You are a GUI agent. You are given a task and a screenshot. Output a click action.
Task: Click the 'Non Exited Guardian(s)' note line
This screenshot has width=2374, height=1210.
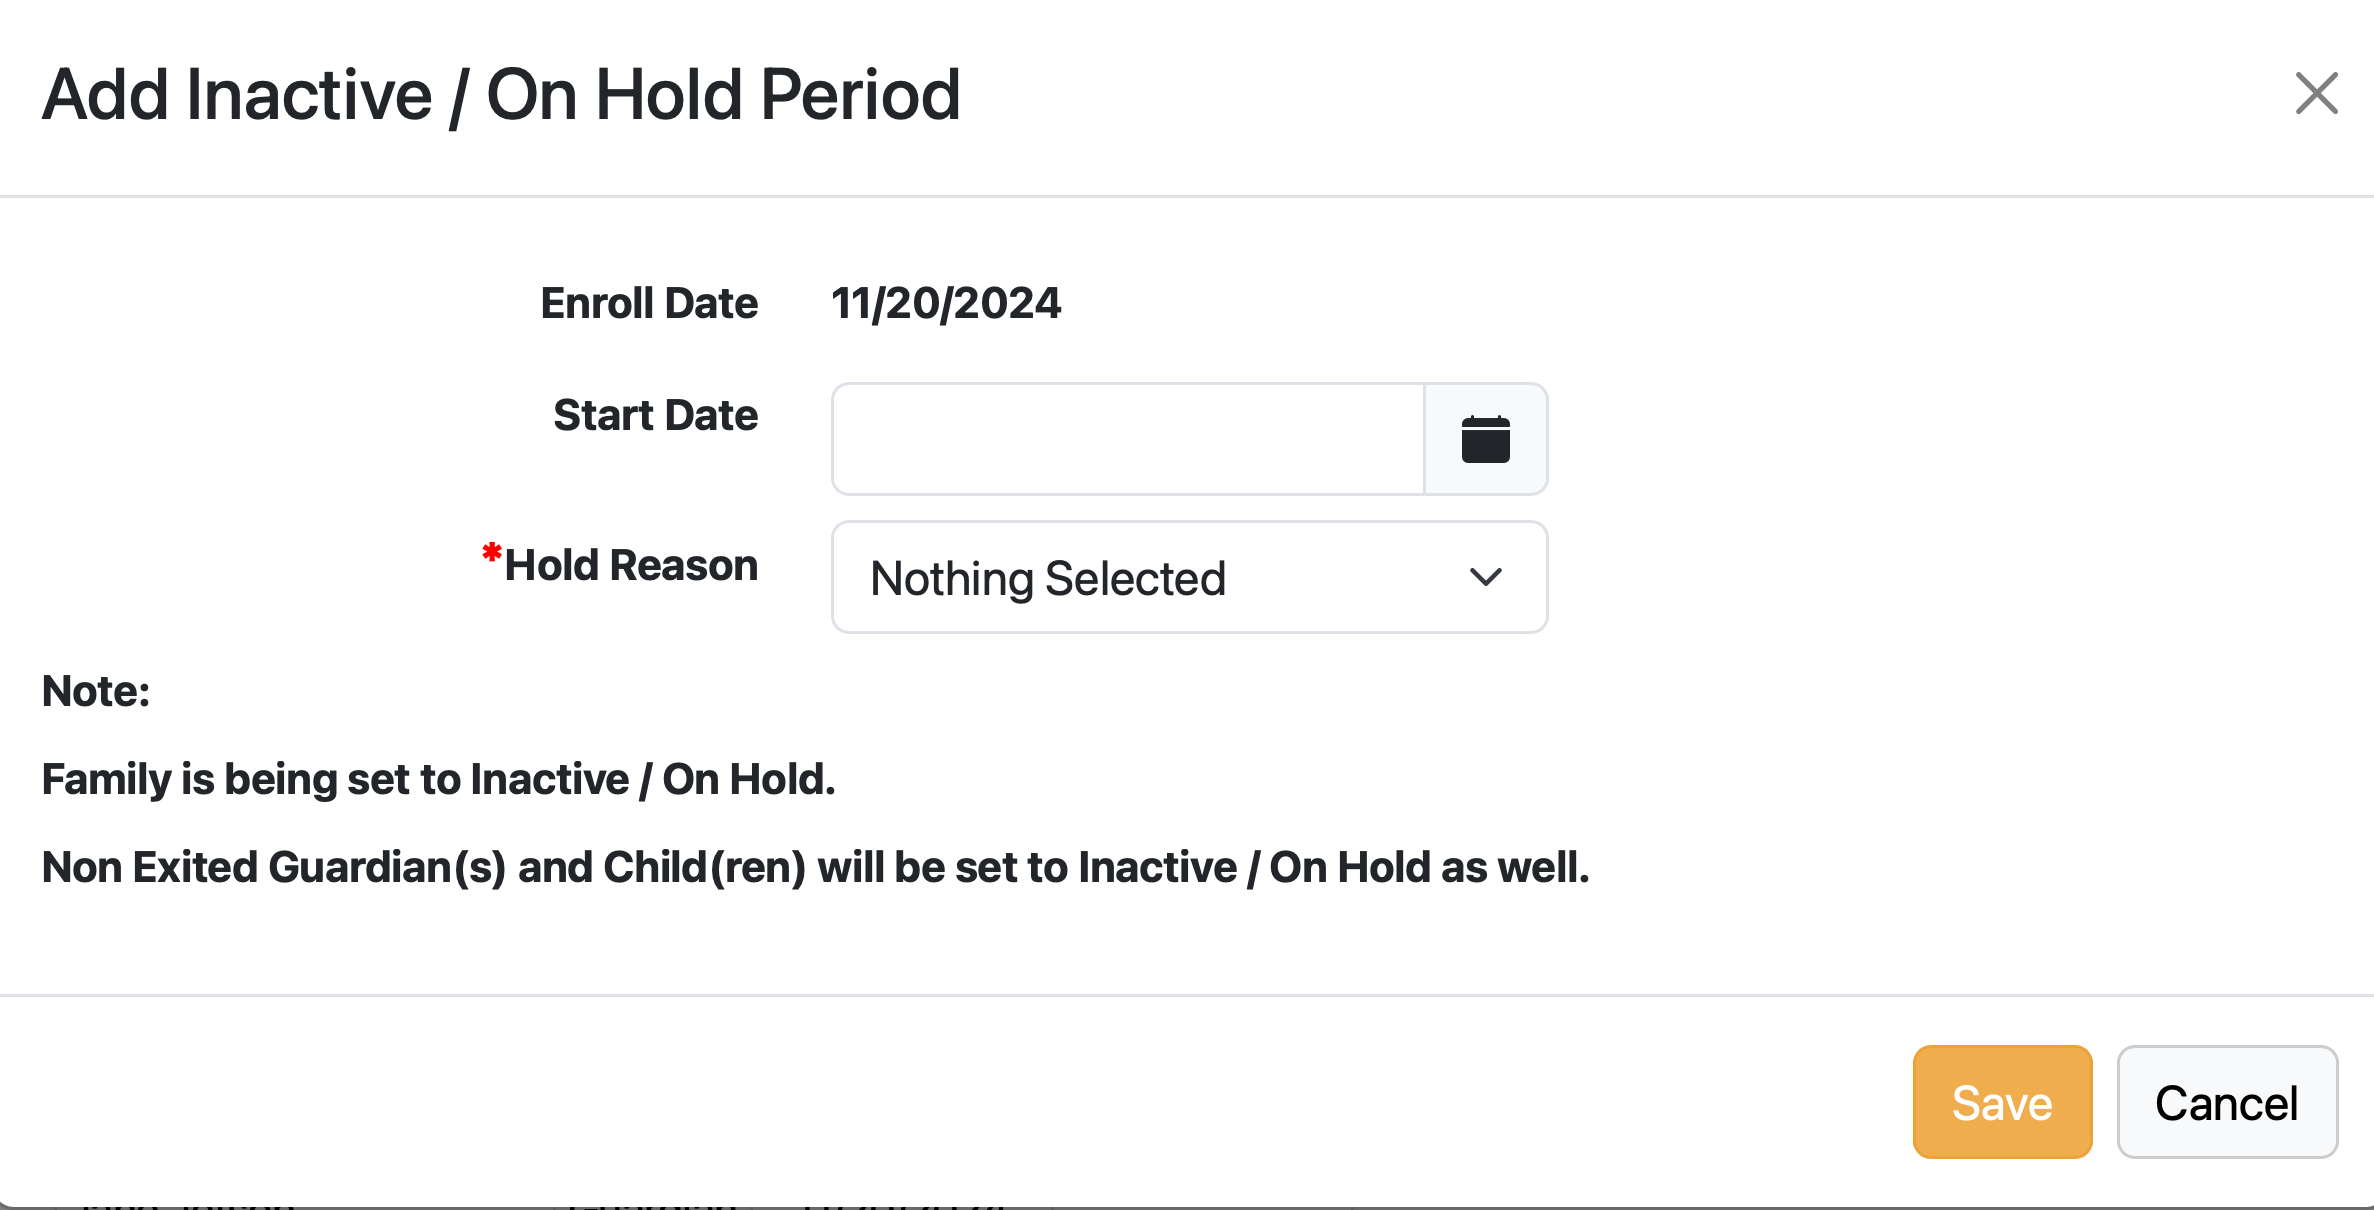815,867
